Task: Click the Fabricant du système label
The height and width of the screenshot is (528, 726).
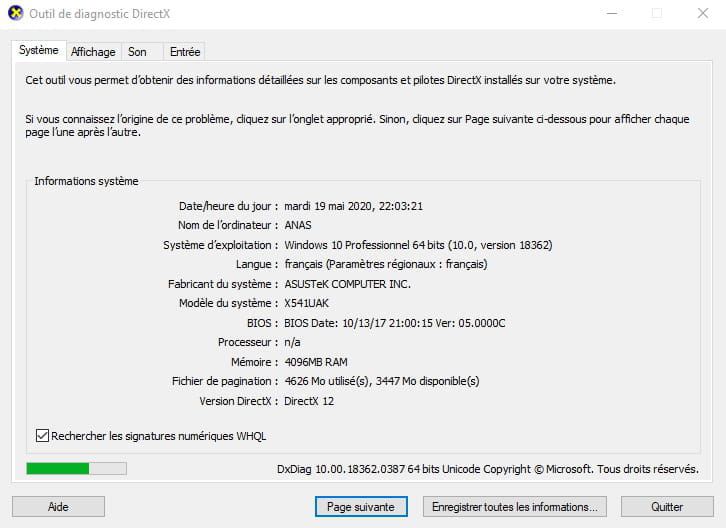Action: pos(223,284)
